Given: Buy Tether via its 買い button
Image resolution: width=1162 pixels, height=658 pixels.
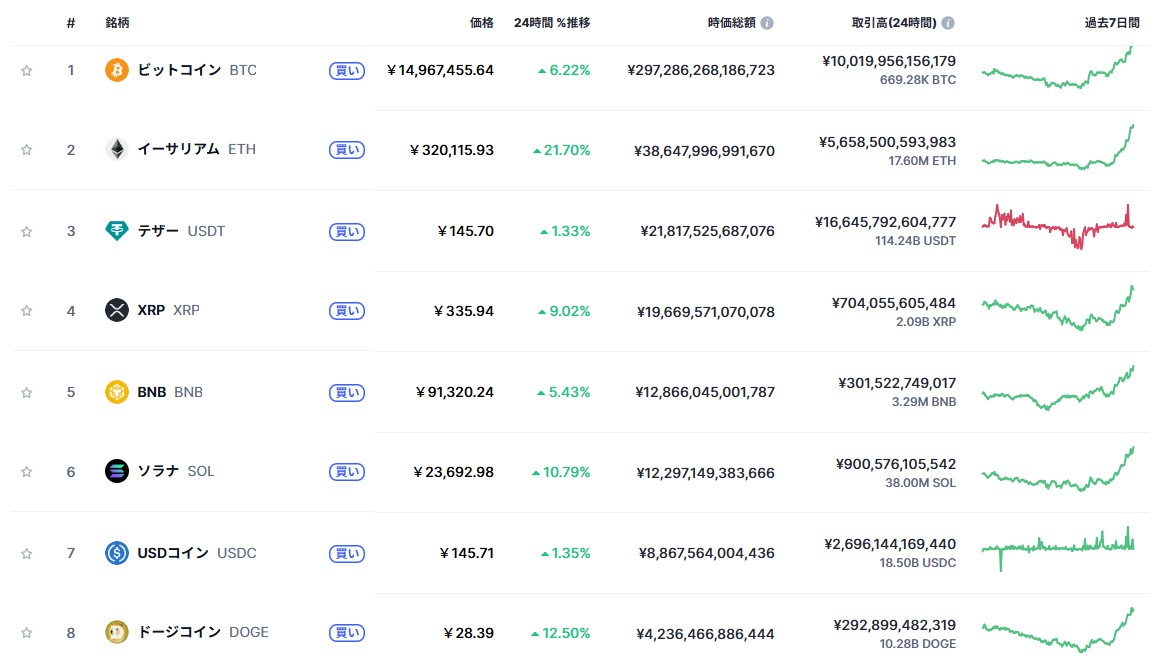Looking at the screenshot, I should (347, 232).
